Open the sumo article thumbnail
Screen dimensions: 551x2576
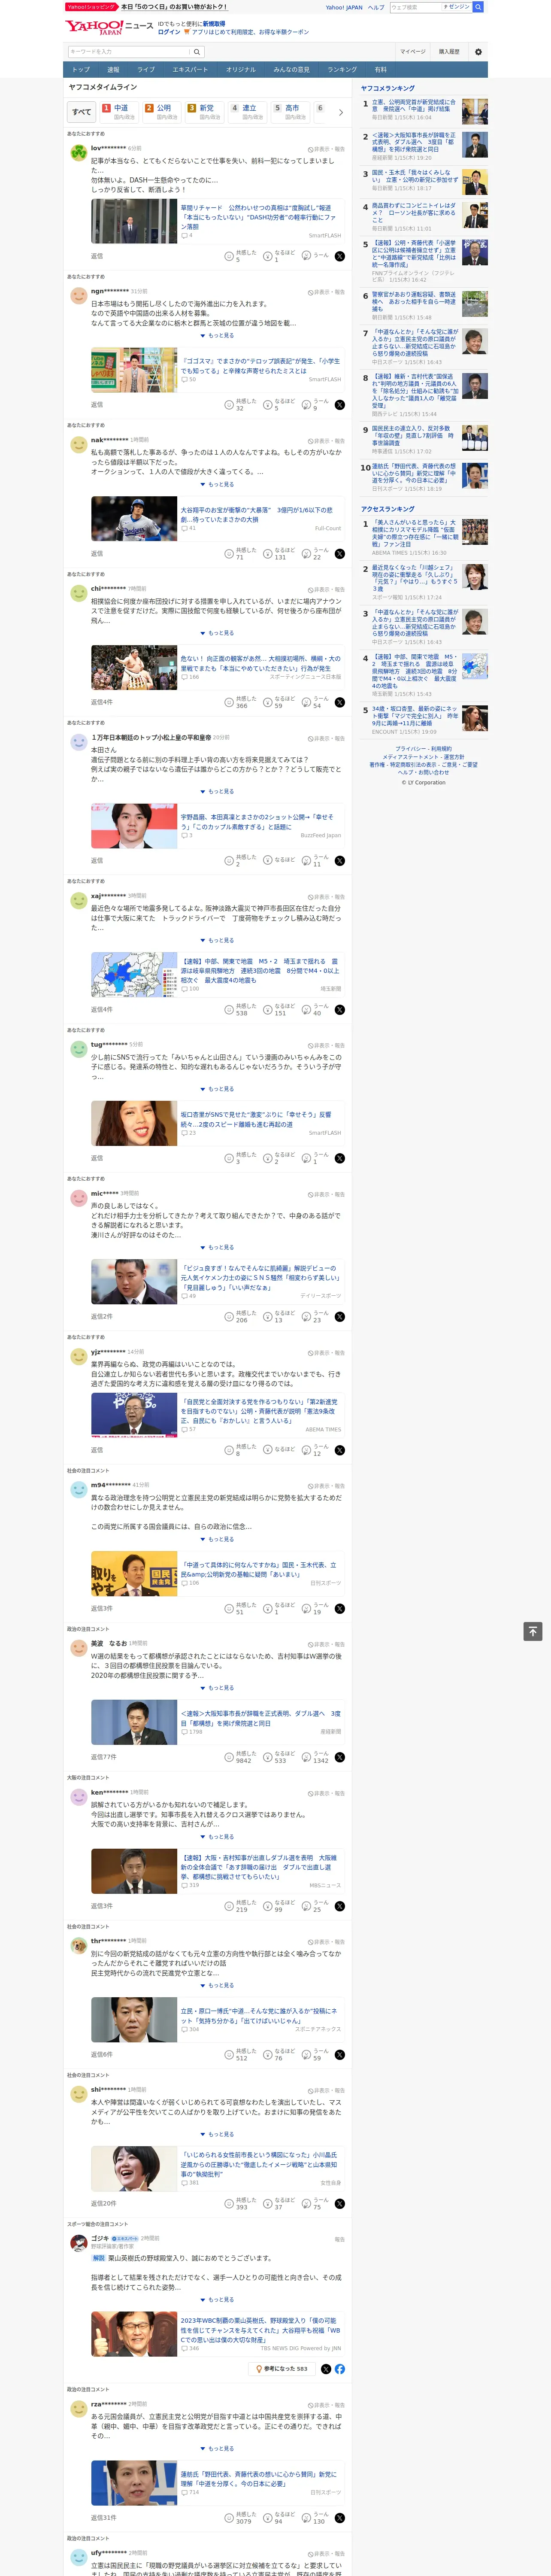pyautogui.click(x=134, y=668)
